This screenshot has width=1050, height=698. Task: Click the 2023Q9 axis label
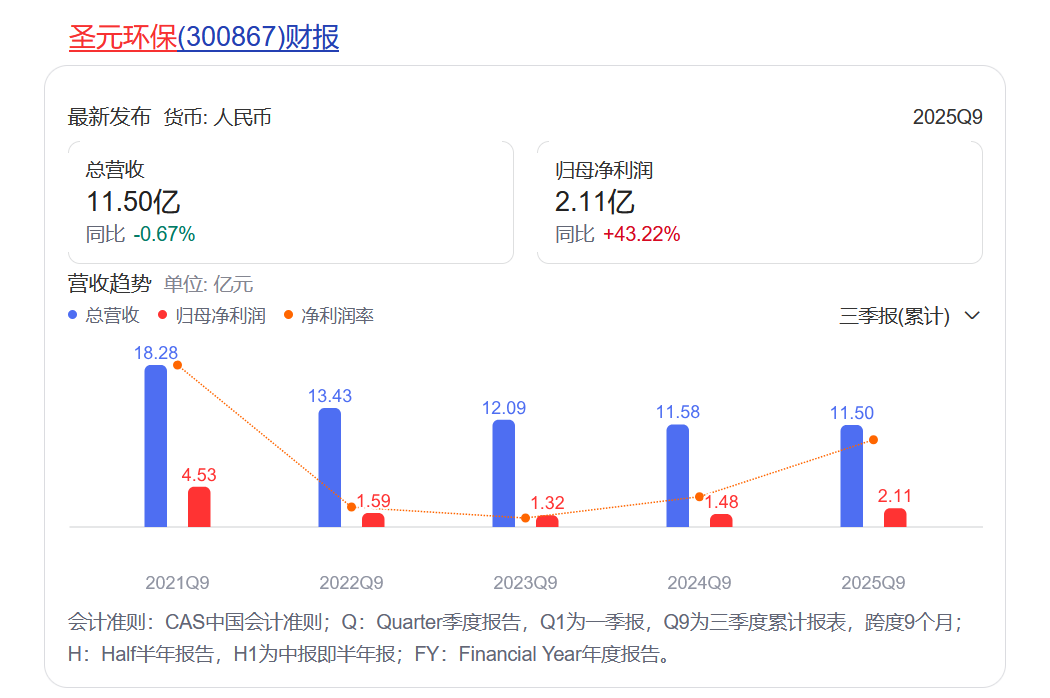point(525,583)
